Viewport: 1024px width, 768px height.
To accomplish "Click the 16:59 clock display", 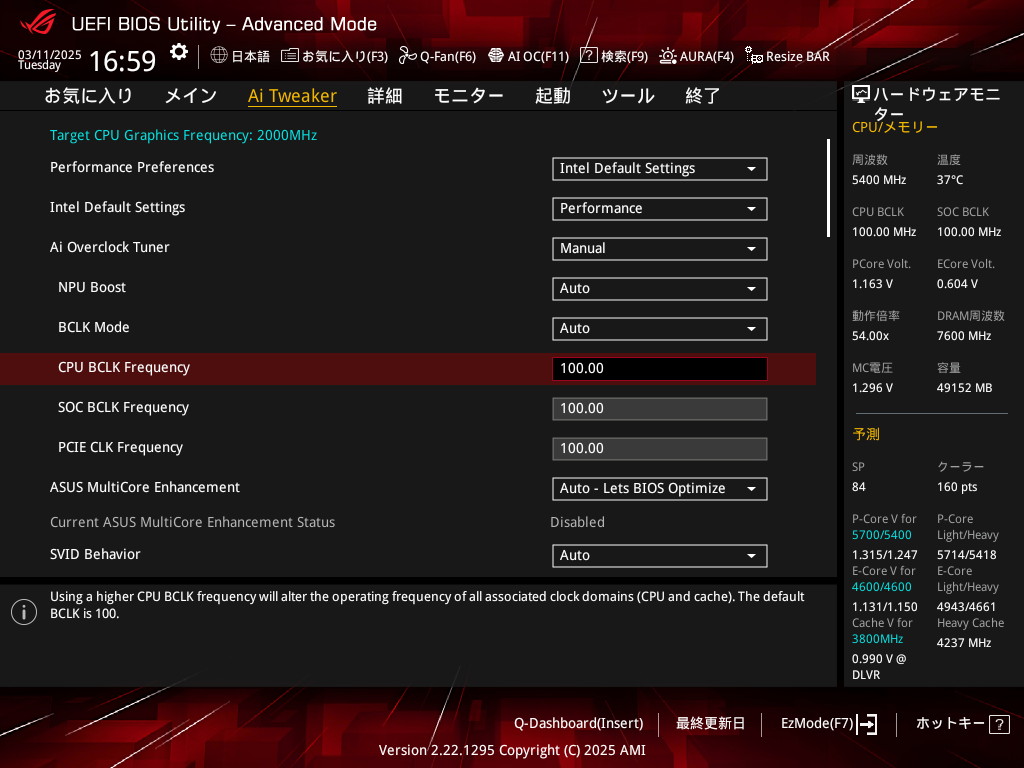I will click(122, 61).
